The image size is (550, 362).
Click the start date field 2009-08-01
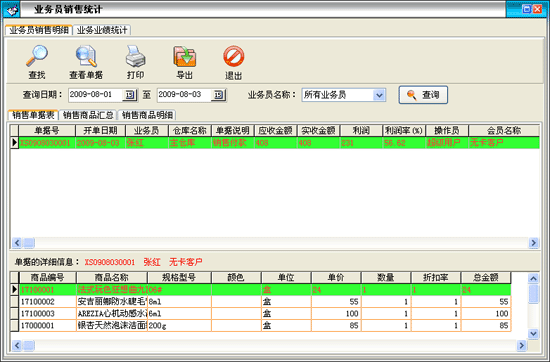[x=95, y=95]
